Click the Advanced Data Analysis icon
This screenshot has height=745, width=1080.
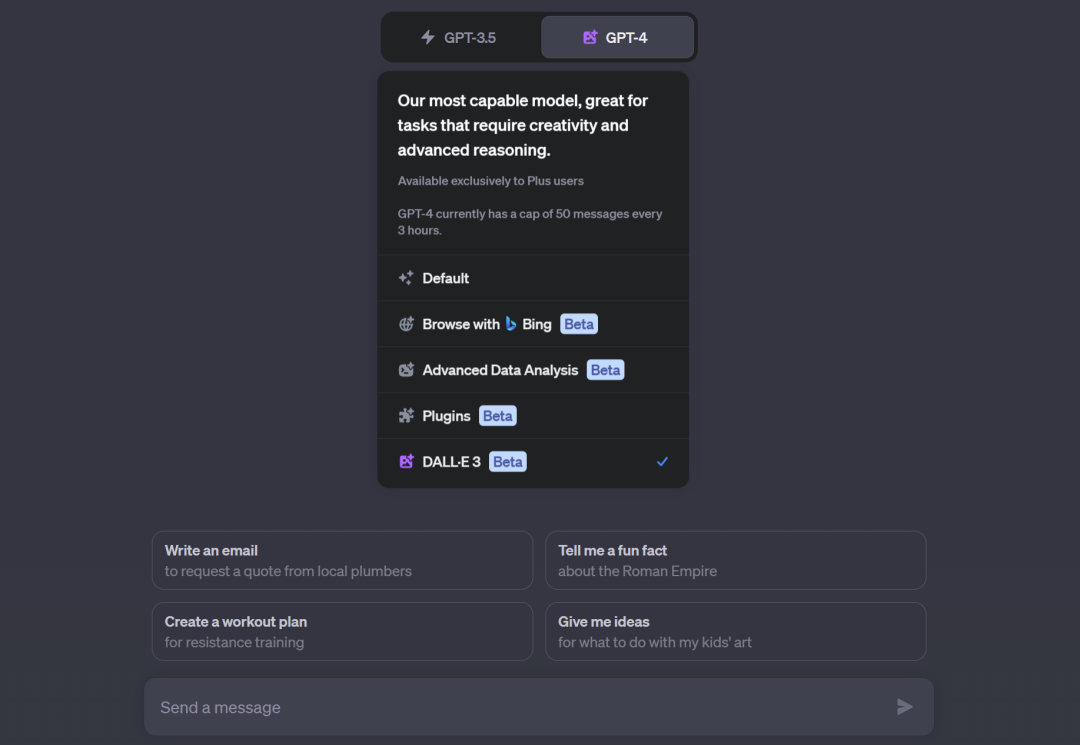tap(406, 370)
